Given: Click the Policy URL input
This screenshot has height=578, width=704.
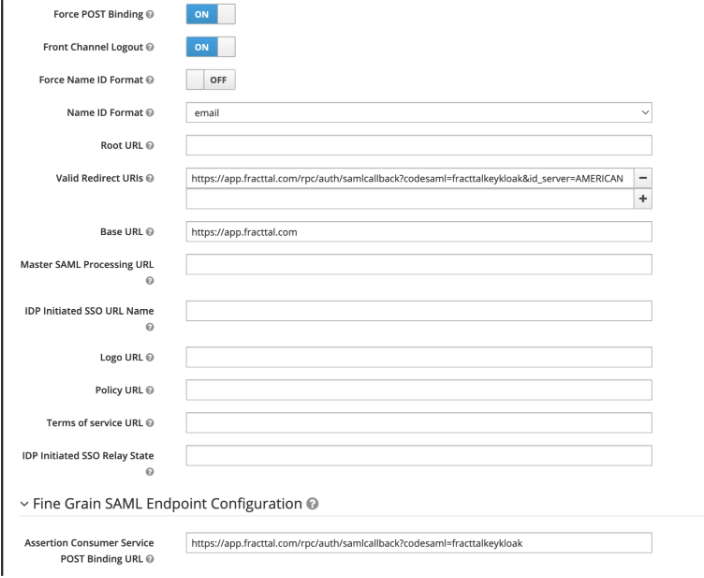Looking at the screenshot, I should point(419,390).
